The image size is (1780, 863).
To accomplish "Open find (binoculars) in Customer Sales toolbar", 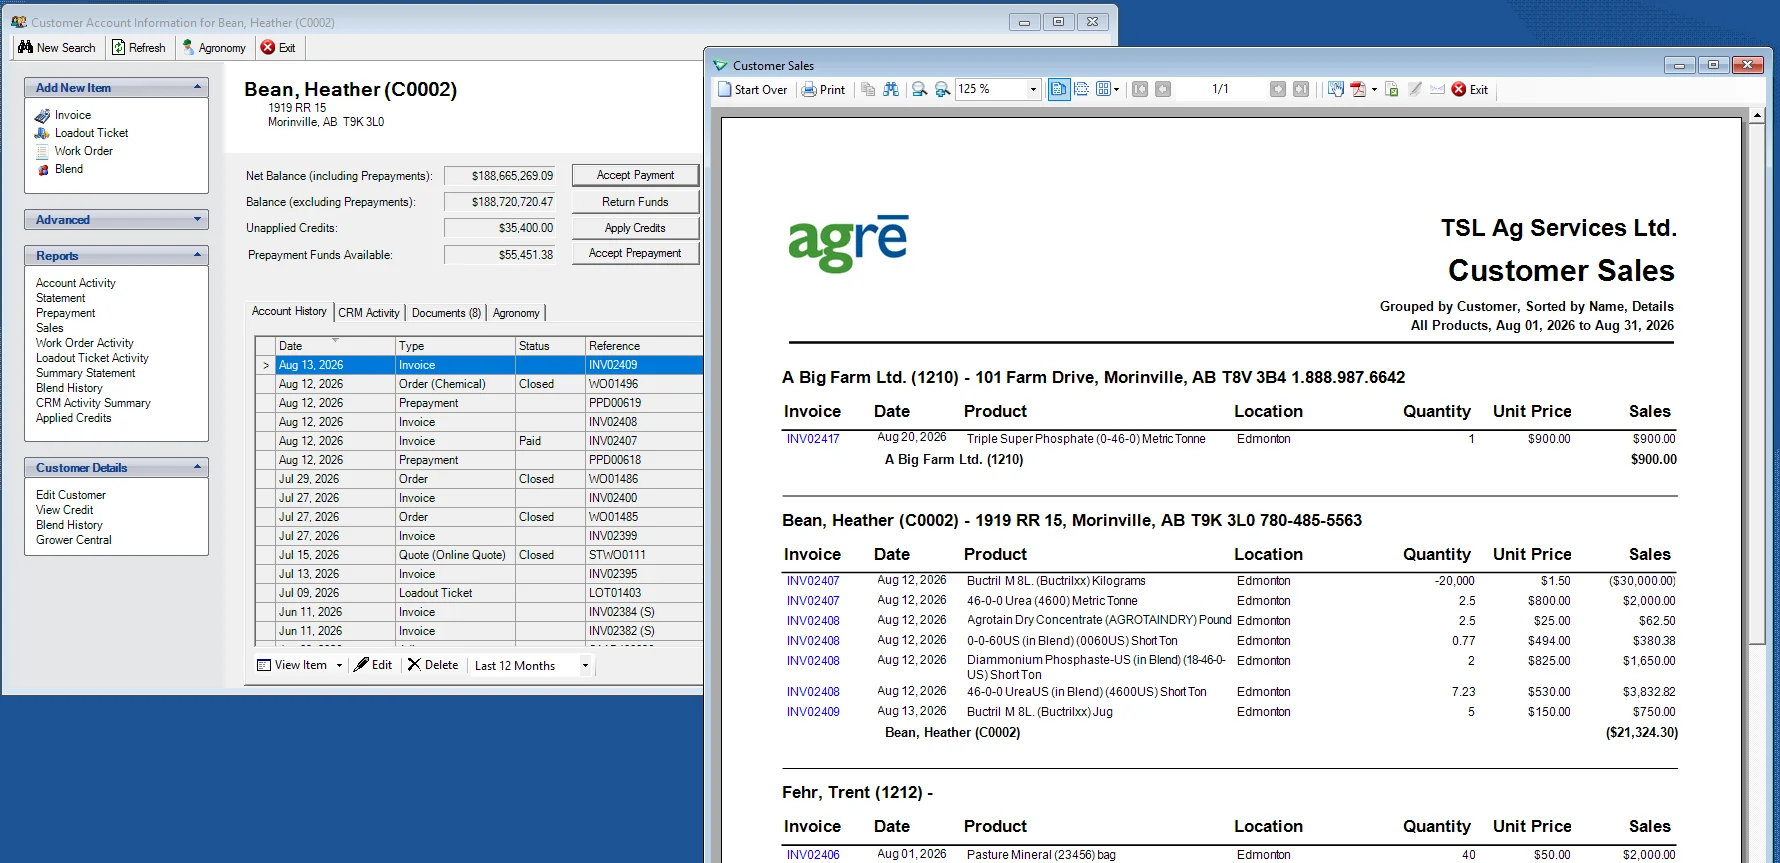I will (x=891, y=90).
